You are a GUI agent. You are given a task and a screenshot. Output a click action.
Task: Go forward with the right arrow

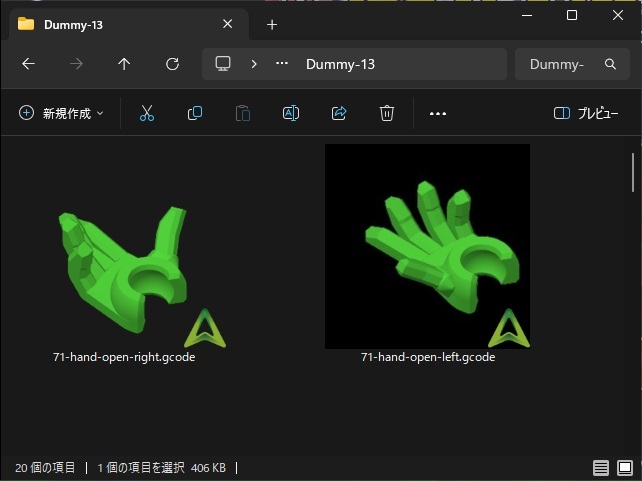76,64
